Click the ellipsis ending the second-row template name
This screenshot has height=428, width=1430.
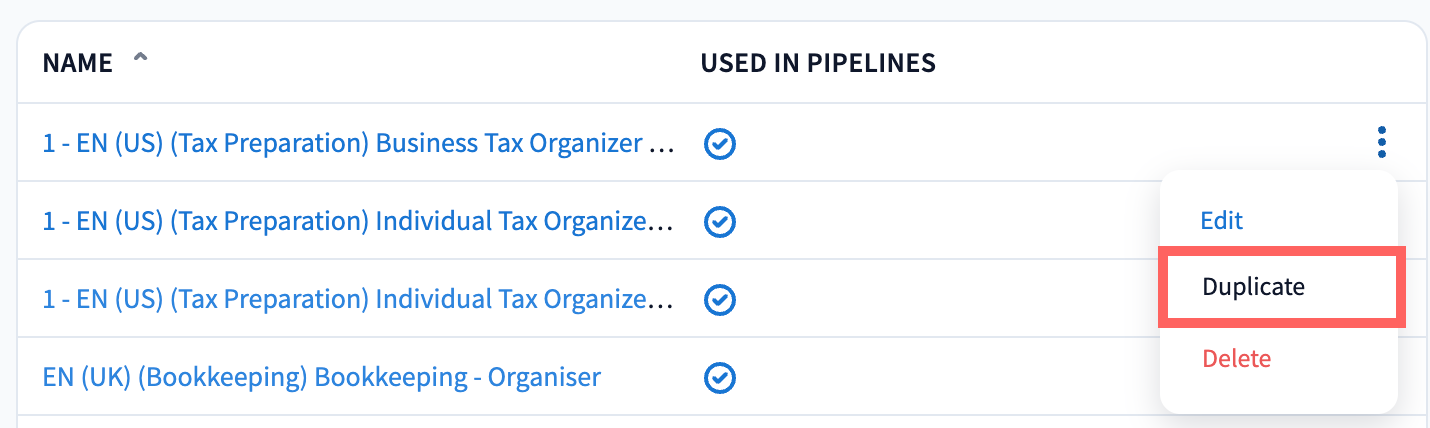click(662, 224)
